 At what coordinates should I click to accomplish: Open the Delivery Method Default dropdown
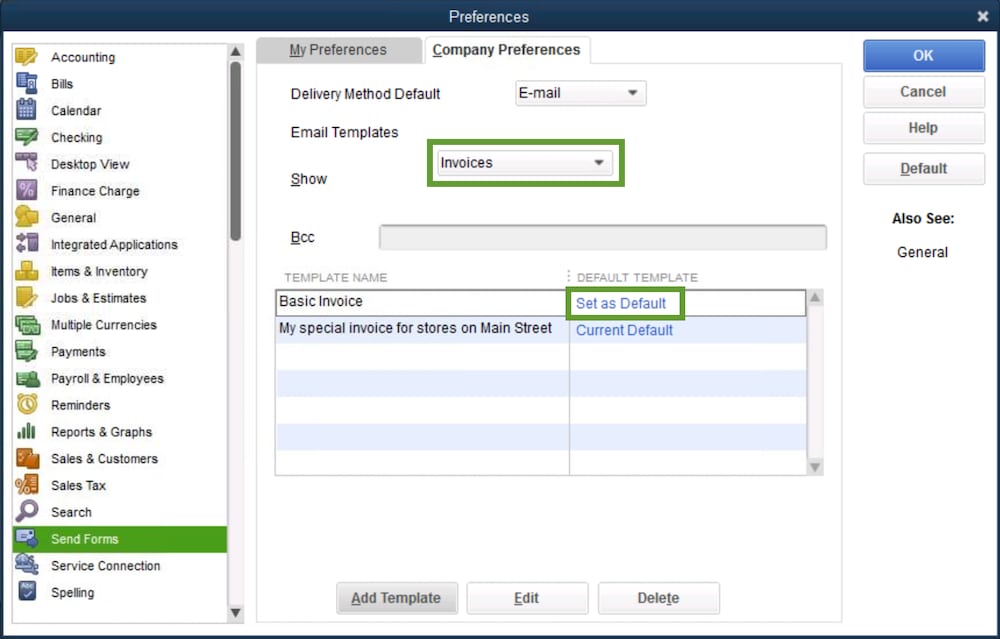point(580,93)
